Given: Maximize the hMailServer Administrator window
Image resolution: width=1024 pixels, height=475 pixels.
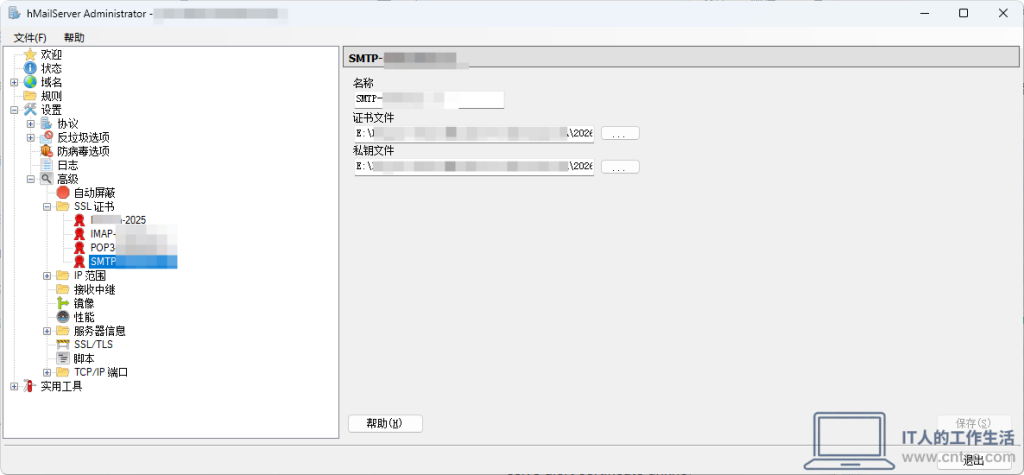Looking at the screenshot, I should [963, 13].
